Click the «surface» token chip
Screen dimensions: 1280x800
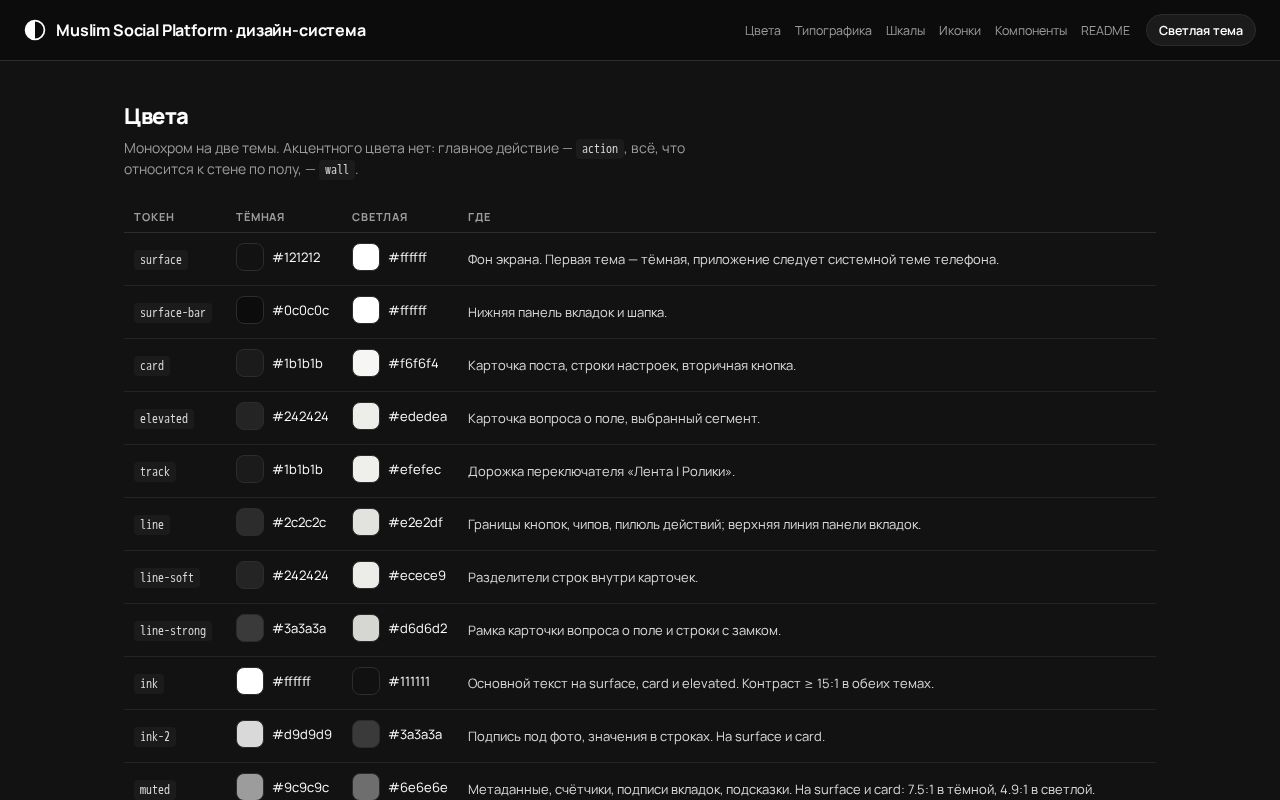pos(161,260)
